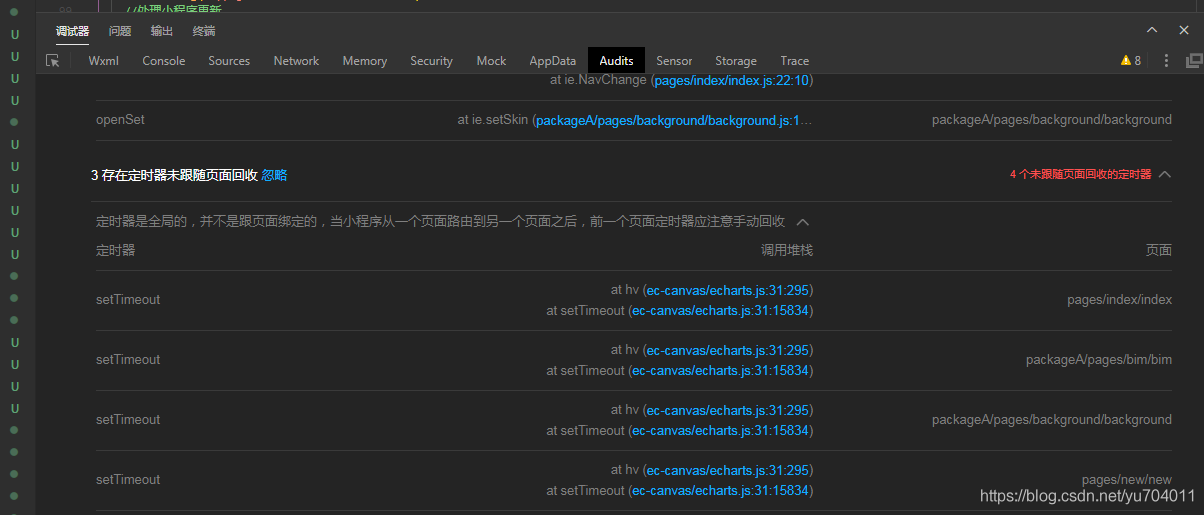Screen dimensions: 1204x515
Task: Open echarts.js:31:15834 link in background/background timer row
Action: click(720, 431)
